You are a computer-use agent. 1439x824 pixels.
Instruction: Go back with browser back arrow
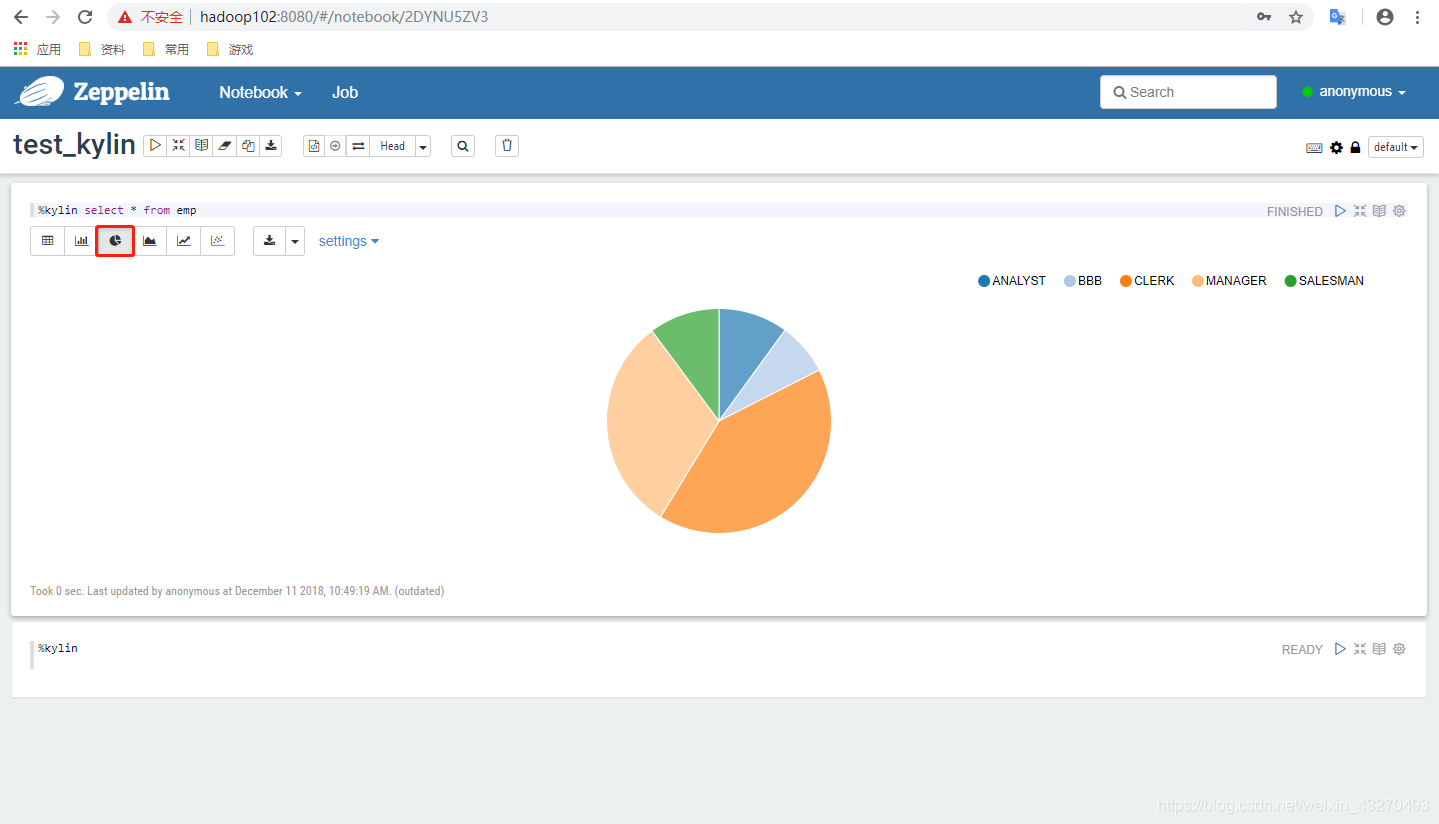21,17
